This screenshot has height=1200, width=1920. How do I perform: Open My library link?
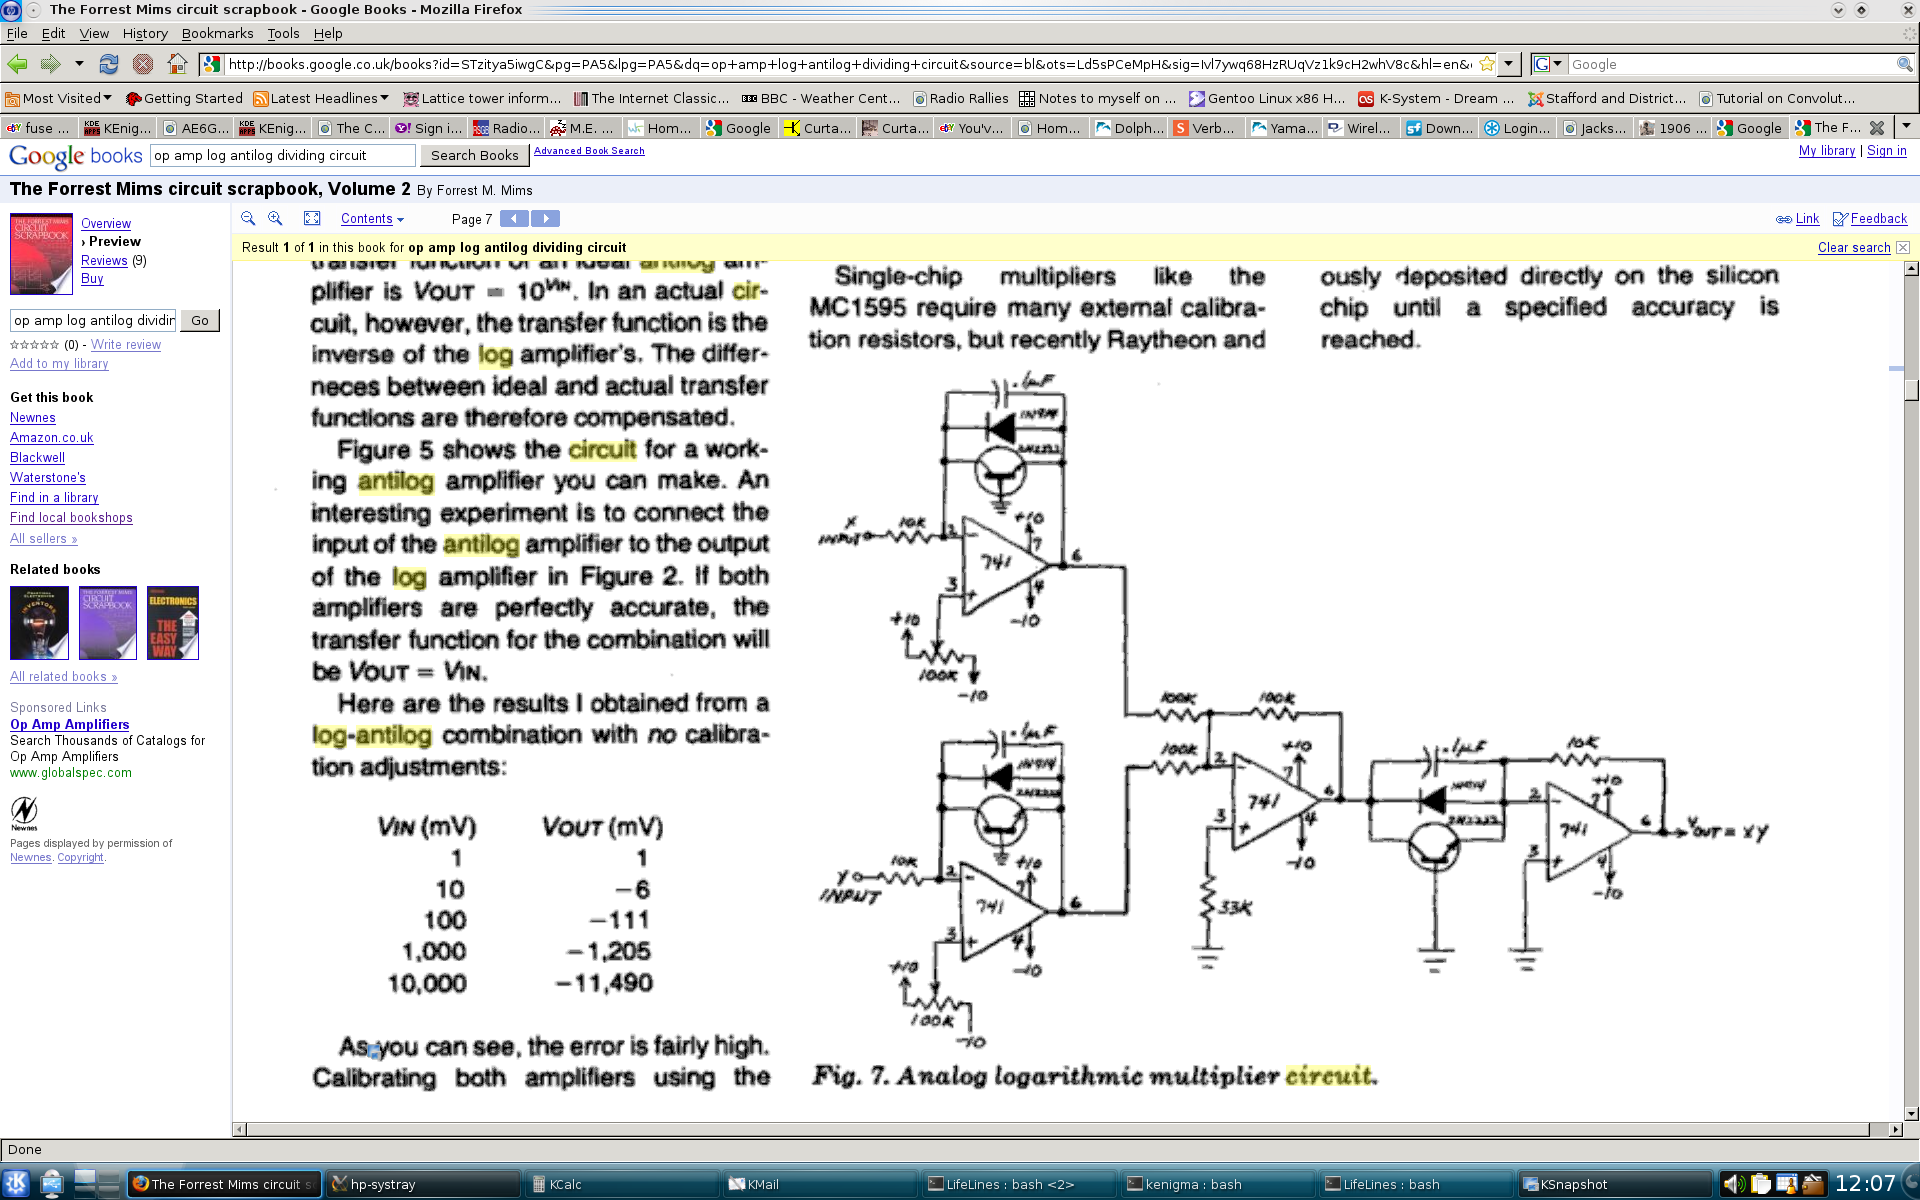pyautogui.click(x=1826, y=151)
